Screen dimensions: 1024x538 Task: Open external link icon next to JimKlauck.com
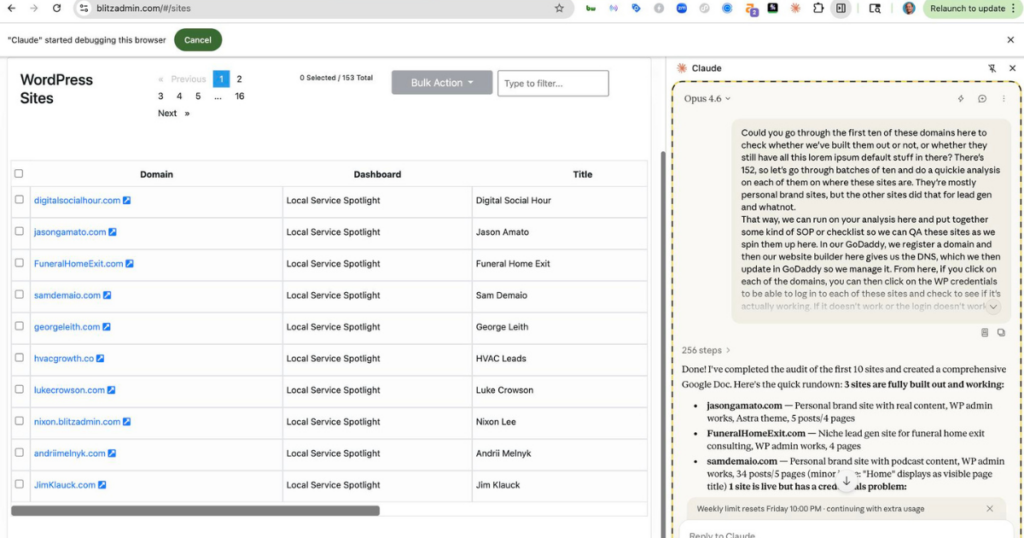tap(102, 485)
